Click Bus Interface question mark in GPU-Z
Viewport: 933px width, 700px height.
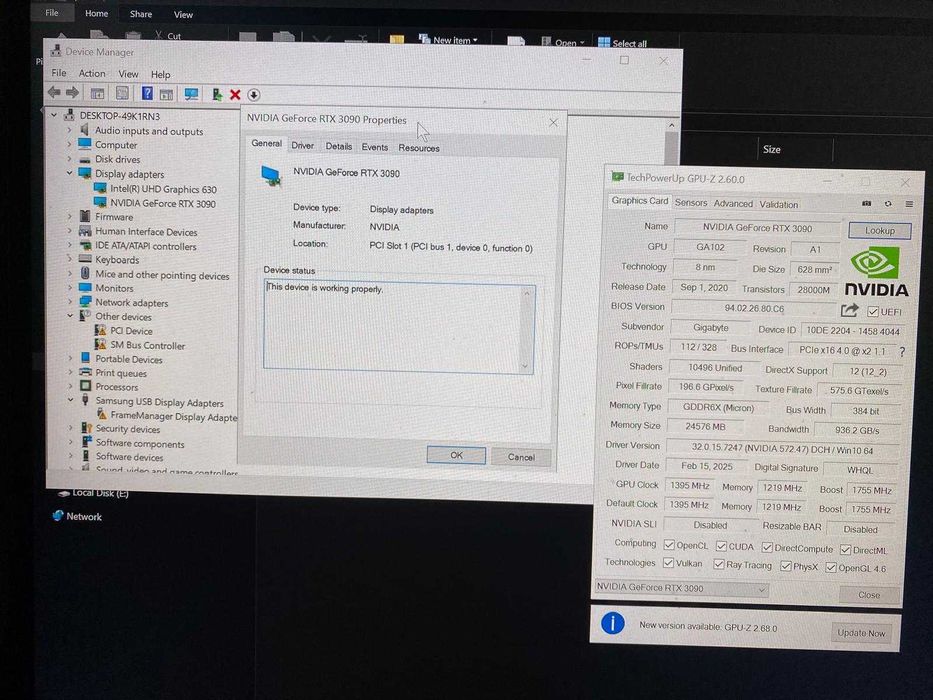coord(903,352)
